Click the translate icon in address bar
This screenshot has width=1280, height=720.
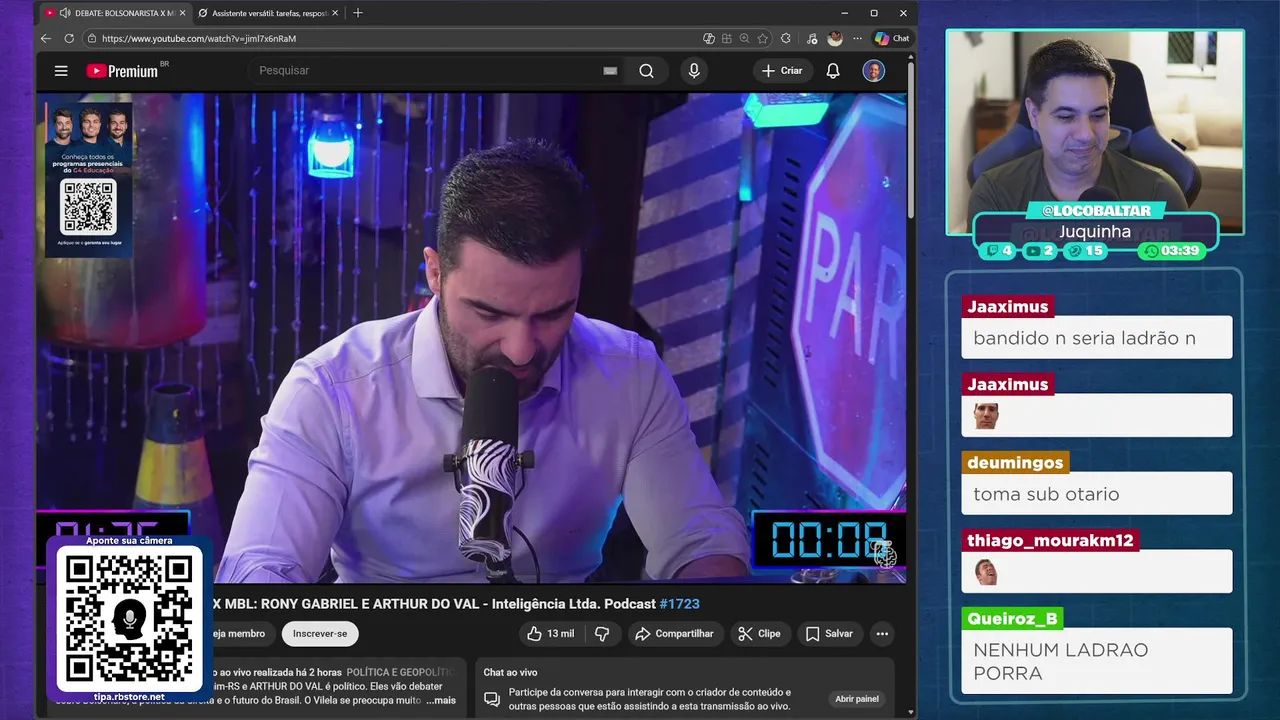click(x=709, y=38)
